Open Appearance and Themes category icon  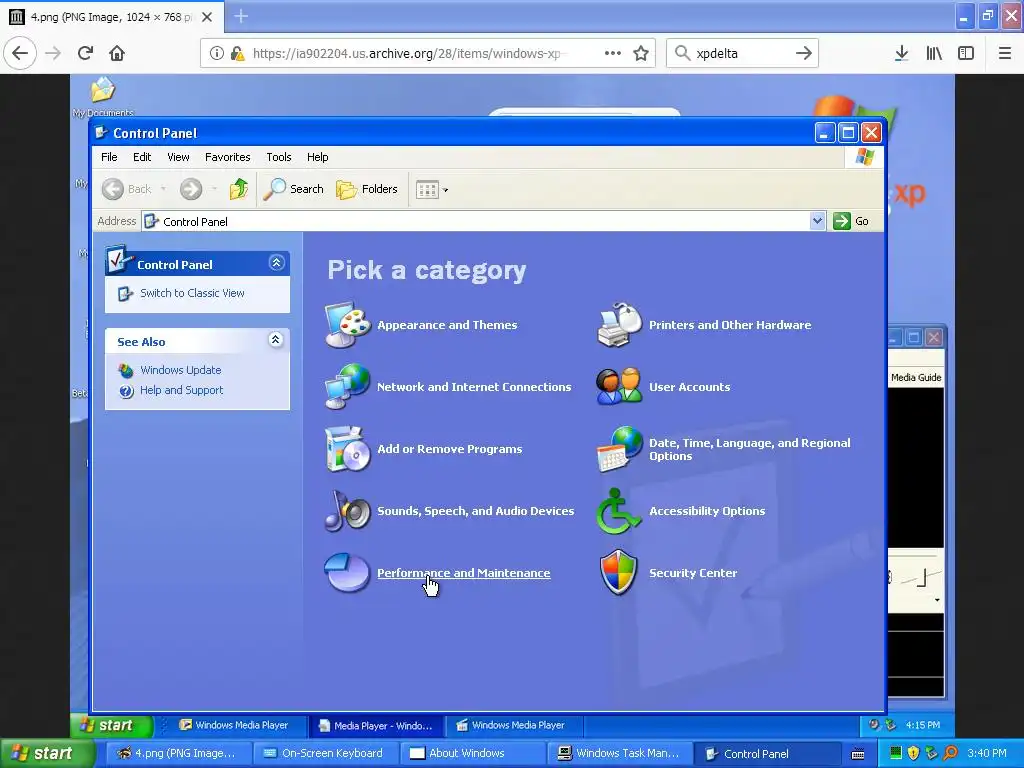tap(348, 325)
